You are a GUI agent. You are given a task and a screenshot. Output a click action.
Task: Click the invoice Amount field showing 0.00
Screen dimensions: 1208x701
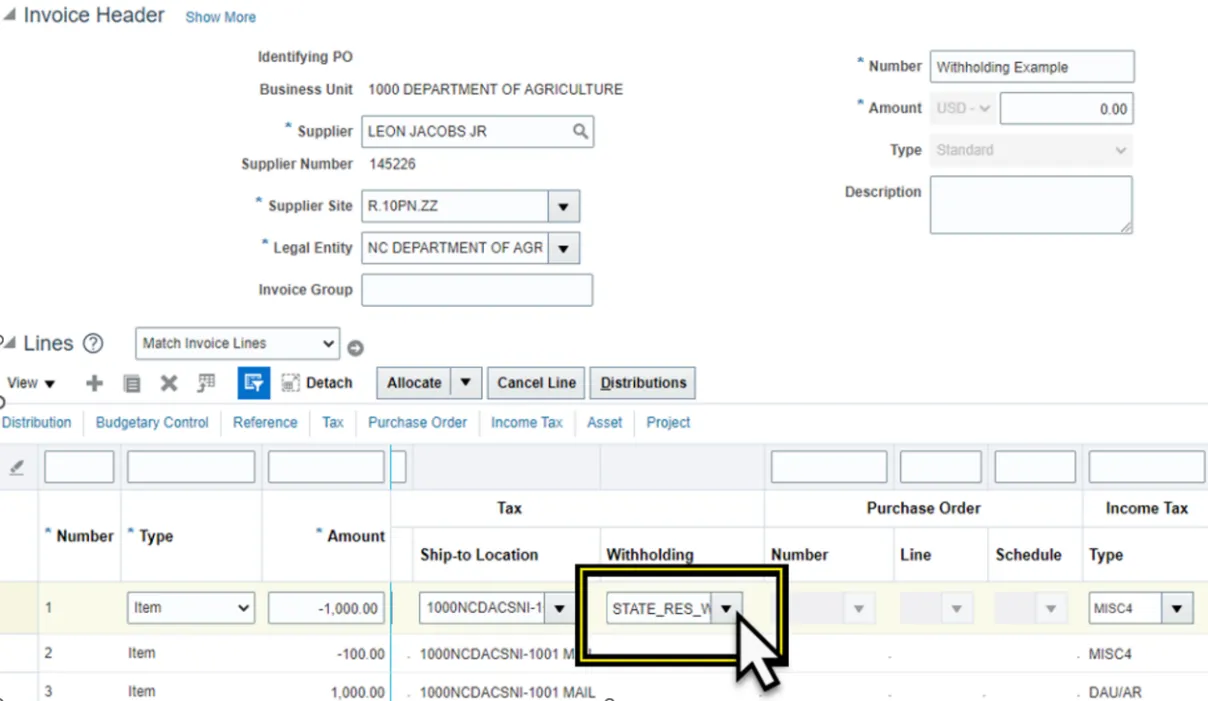click(1067, 109)
